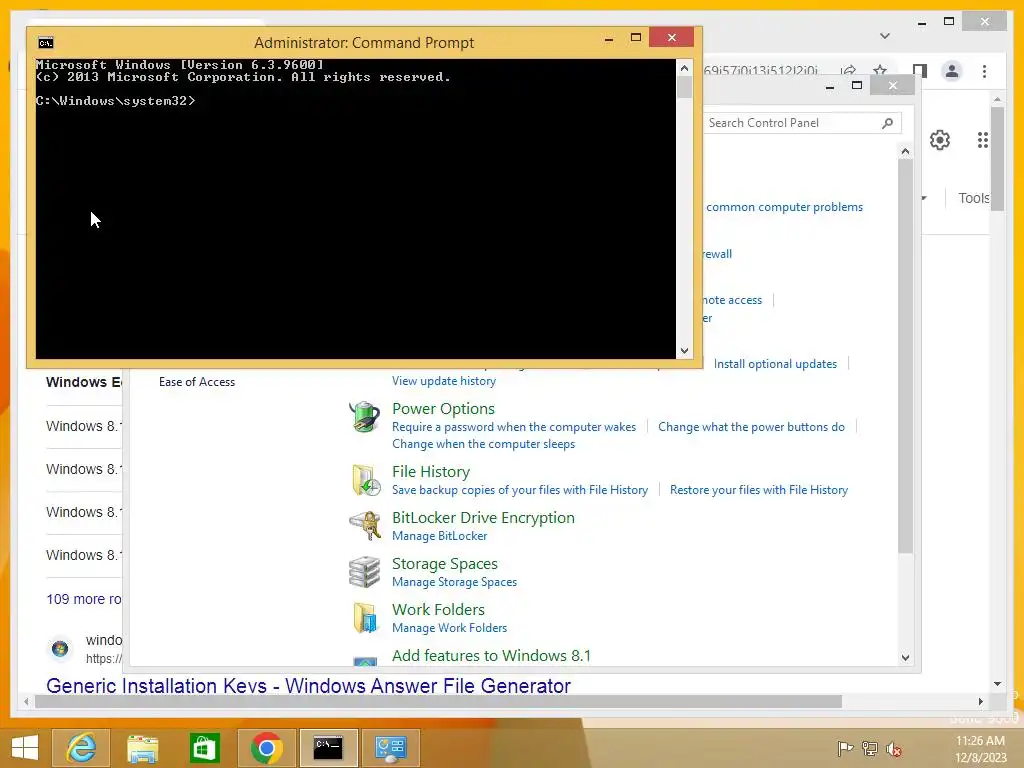Click the Work Folders icon
This screenshot has height=768, width=1024.
tap(365, 618)
